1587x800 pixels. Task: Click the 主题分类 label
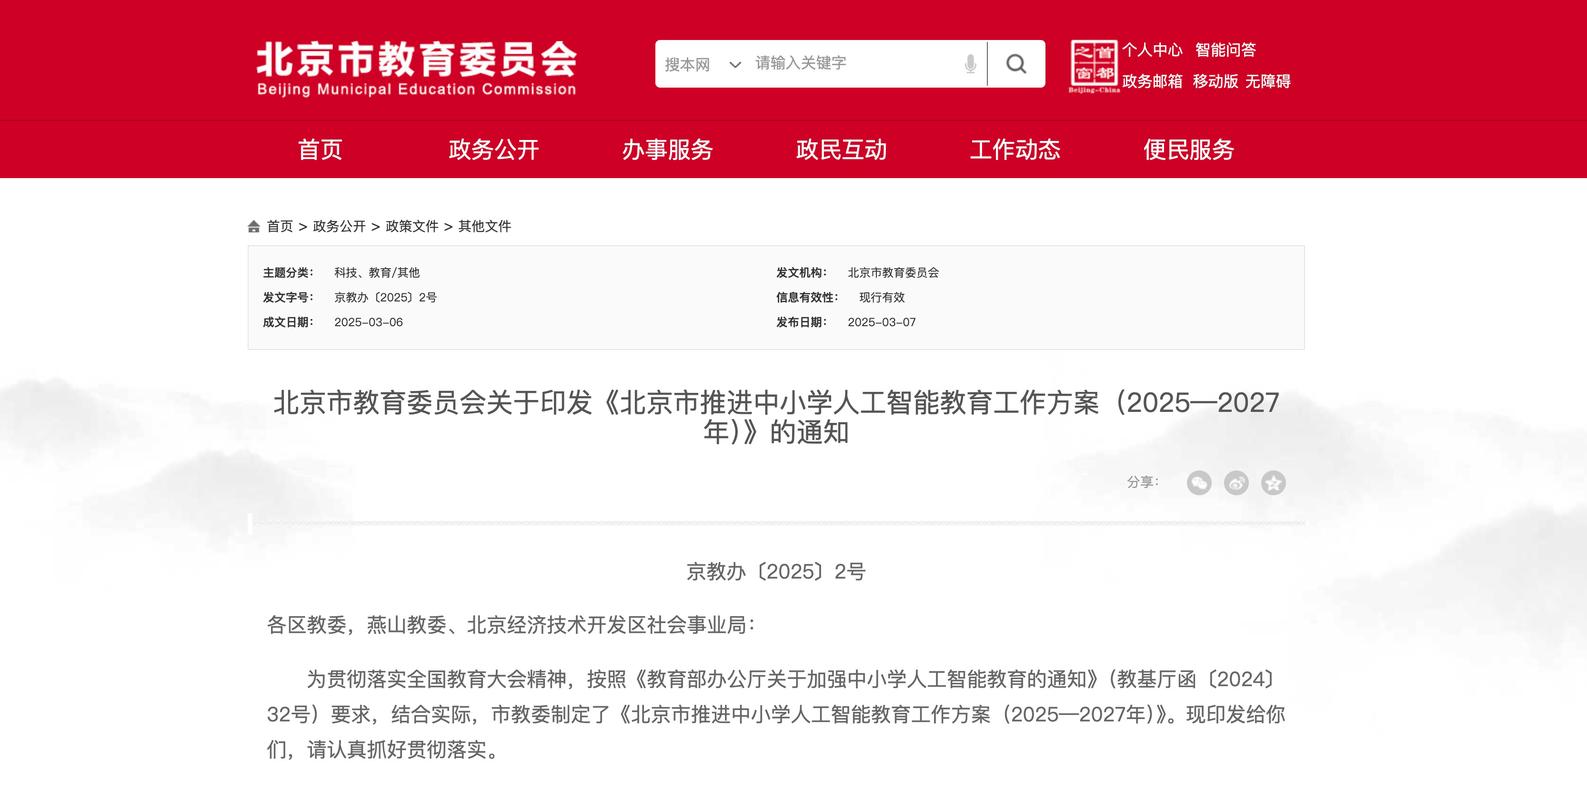tap(288, 273)
